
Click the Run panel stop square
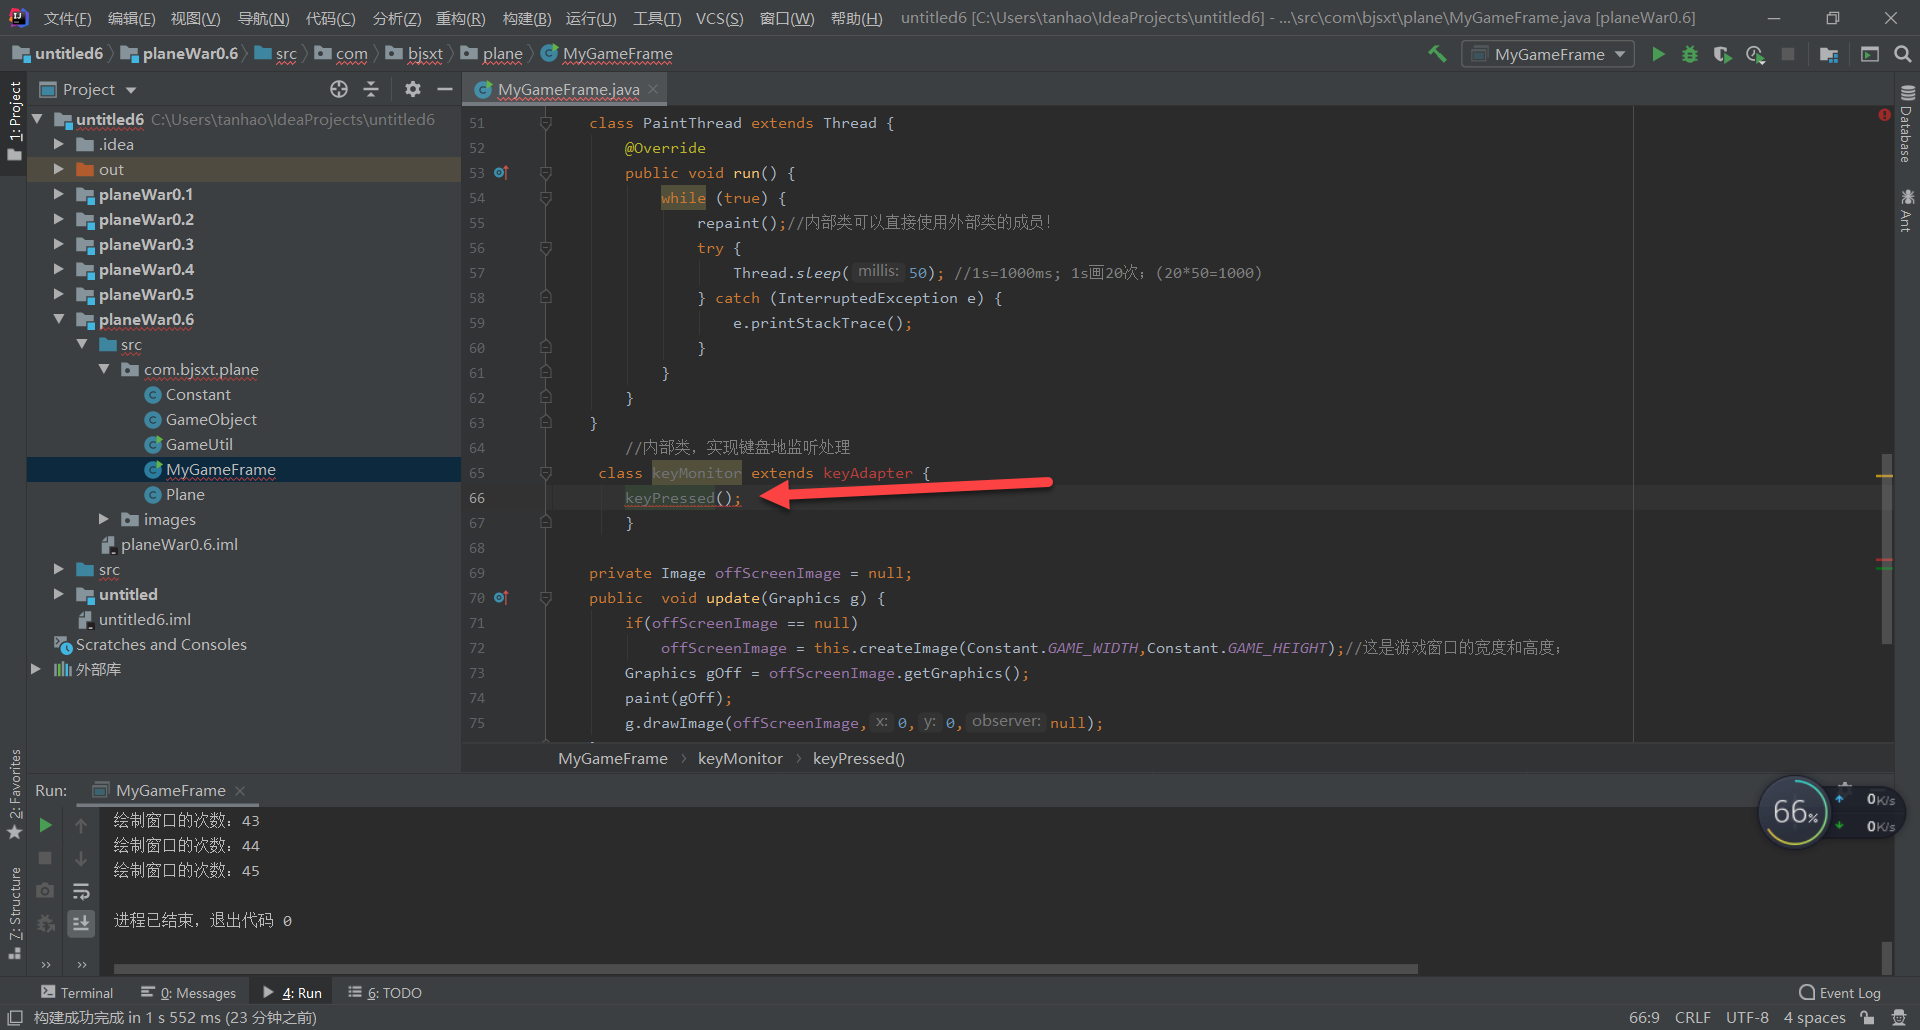point(45,858)
